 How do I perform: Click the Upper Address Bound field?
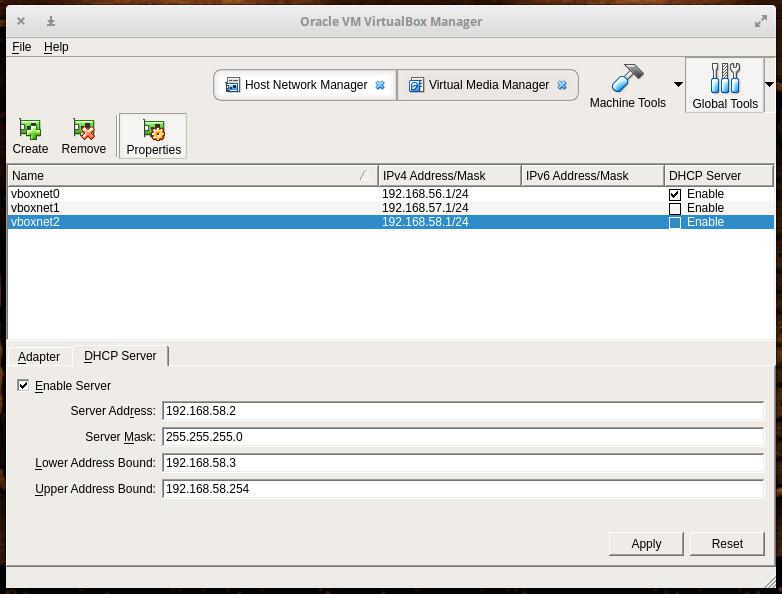pos(463,489)
